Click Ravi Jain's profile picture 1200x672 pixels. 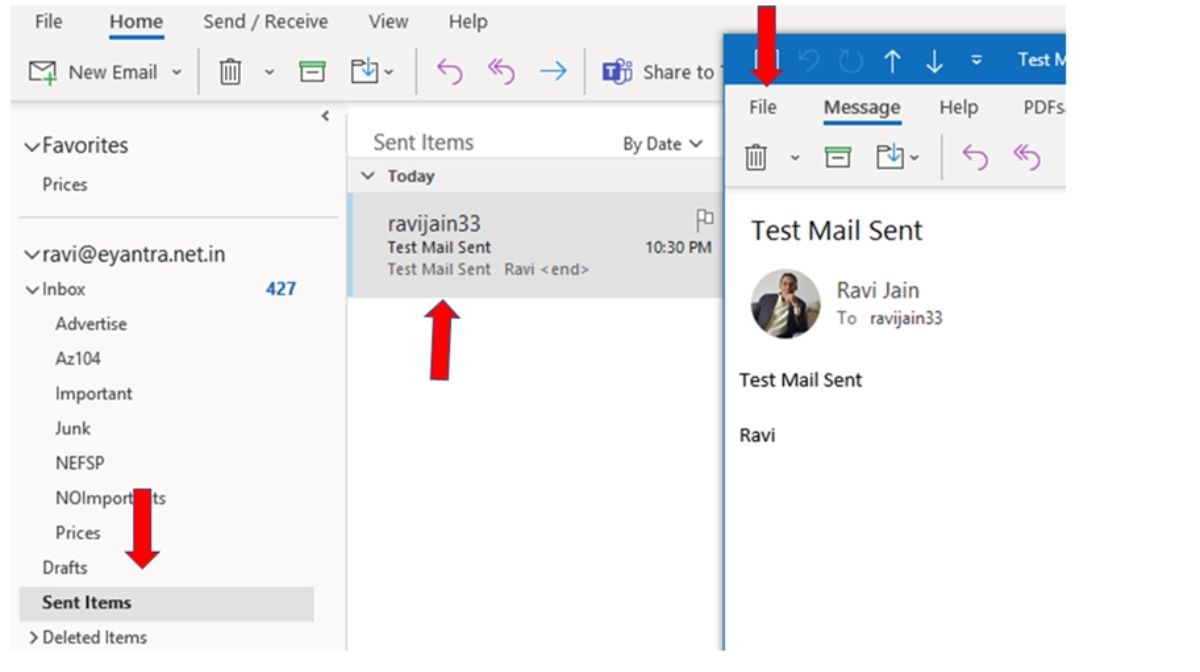(x=785, y=303)
